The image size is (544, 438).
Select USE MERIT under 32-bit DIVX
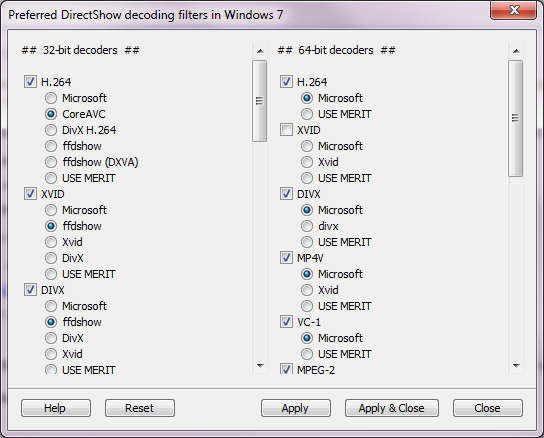(x=51, y=369)
